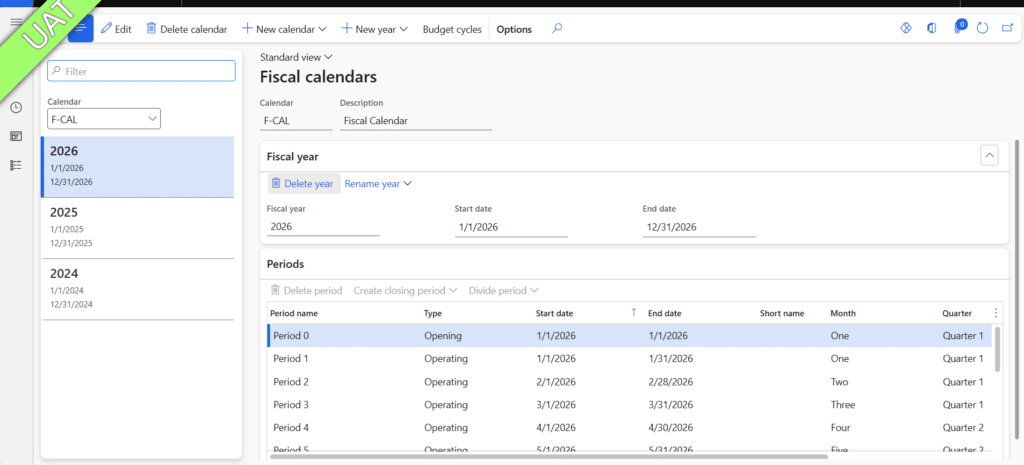Open the New year dropdown
1024x465 pixels.
375,29
